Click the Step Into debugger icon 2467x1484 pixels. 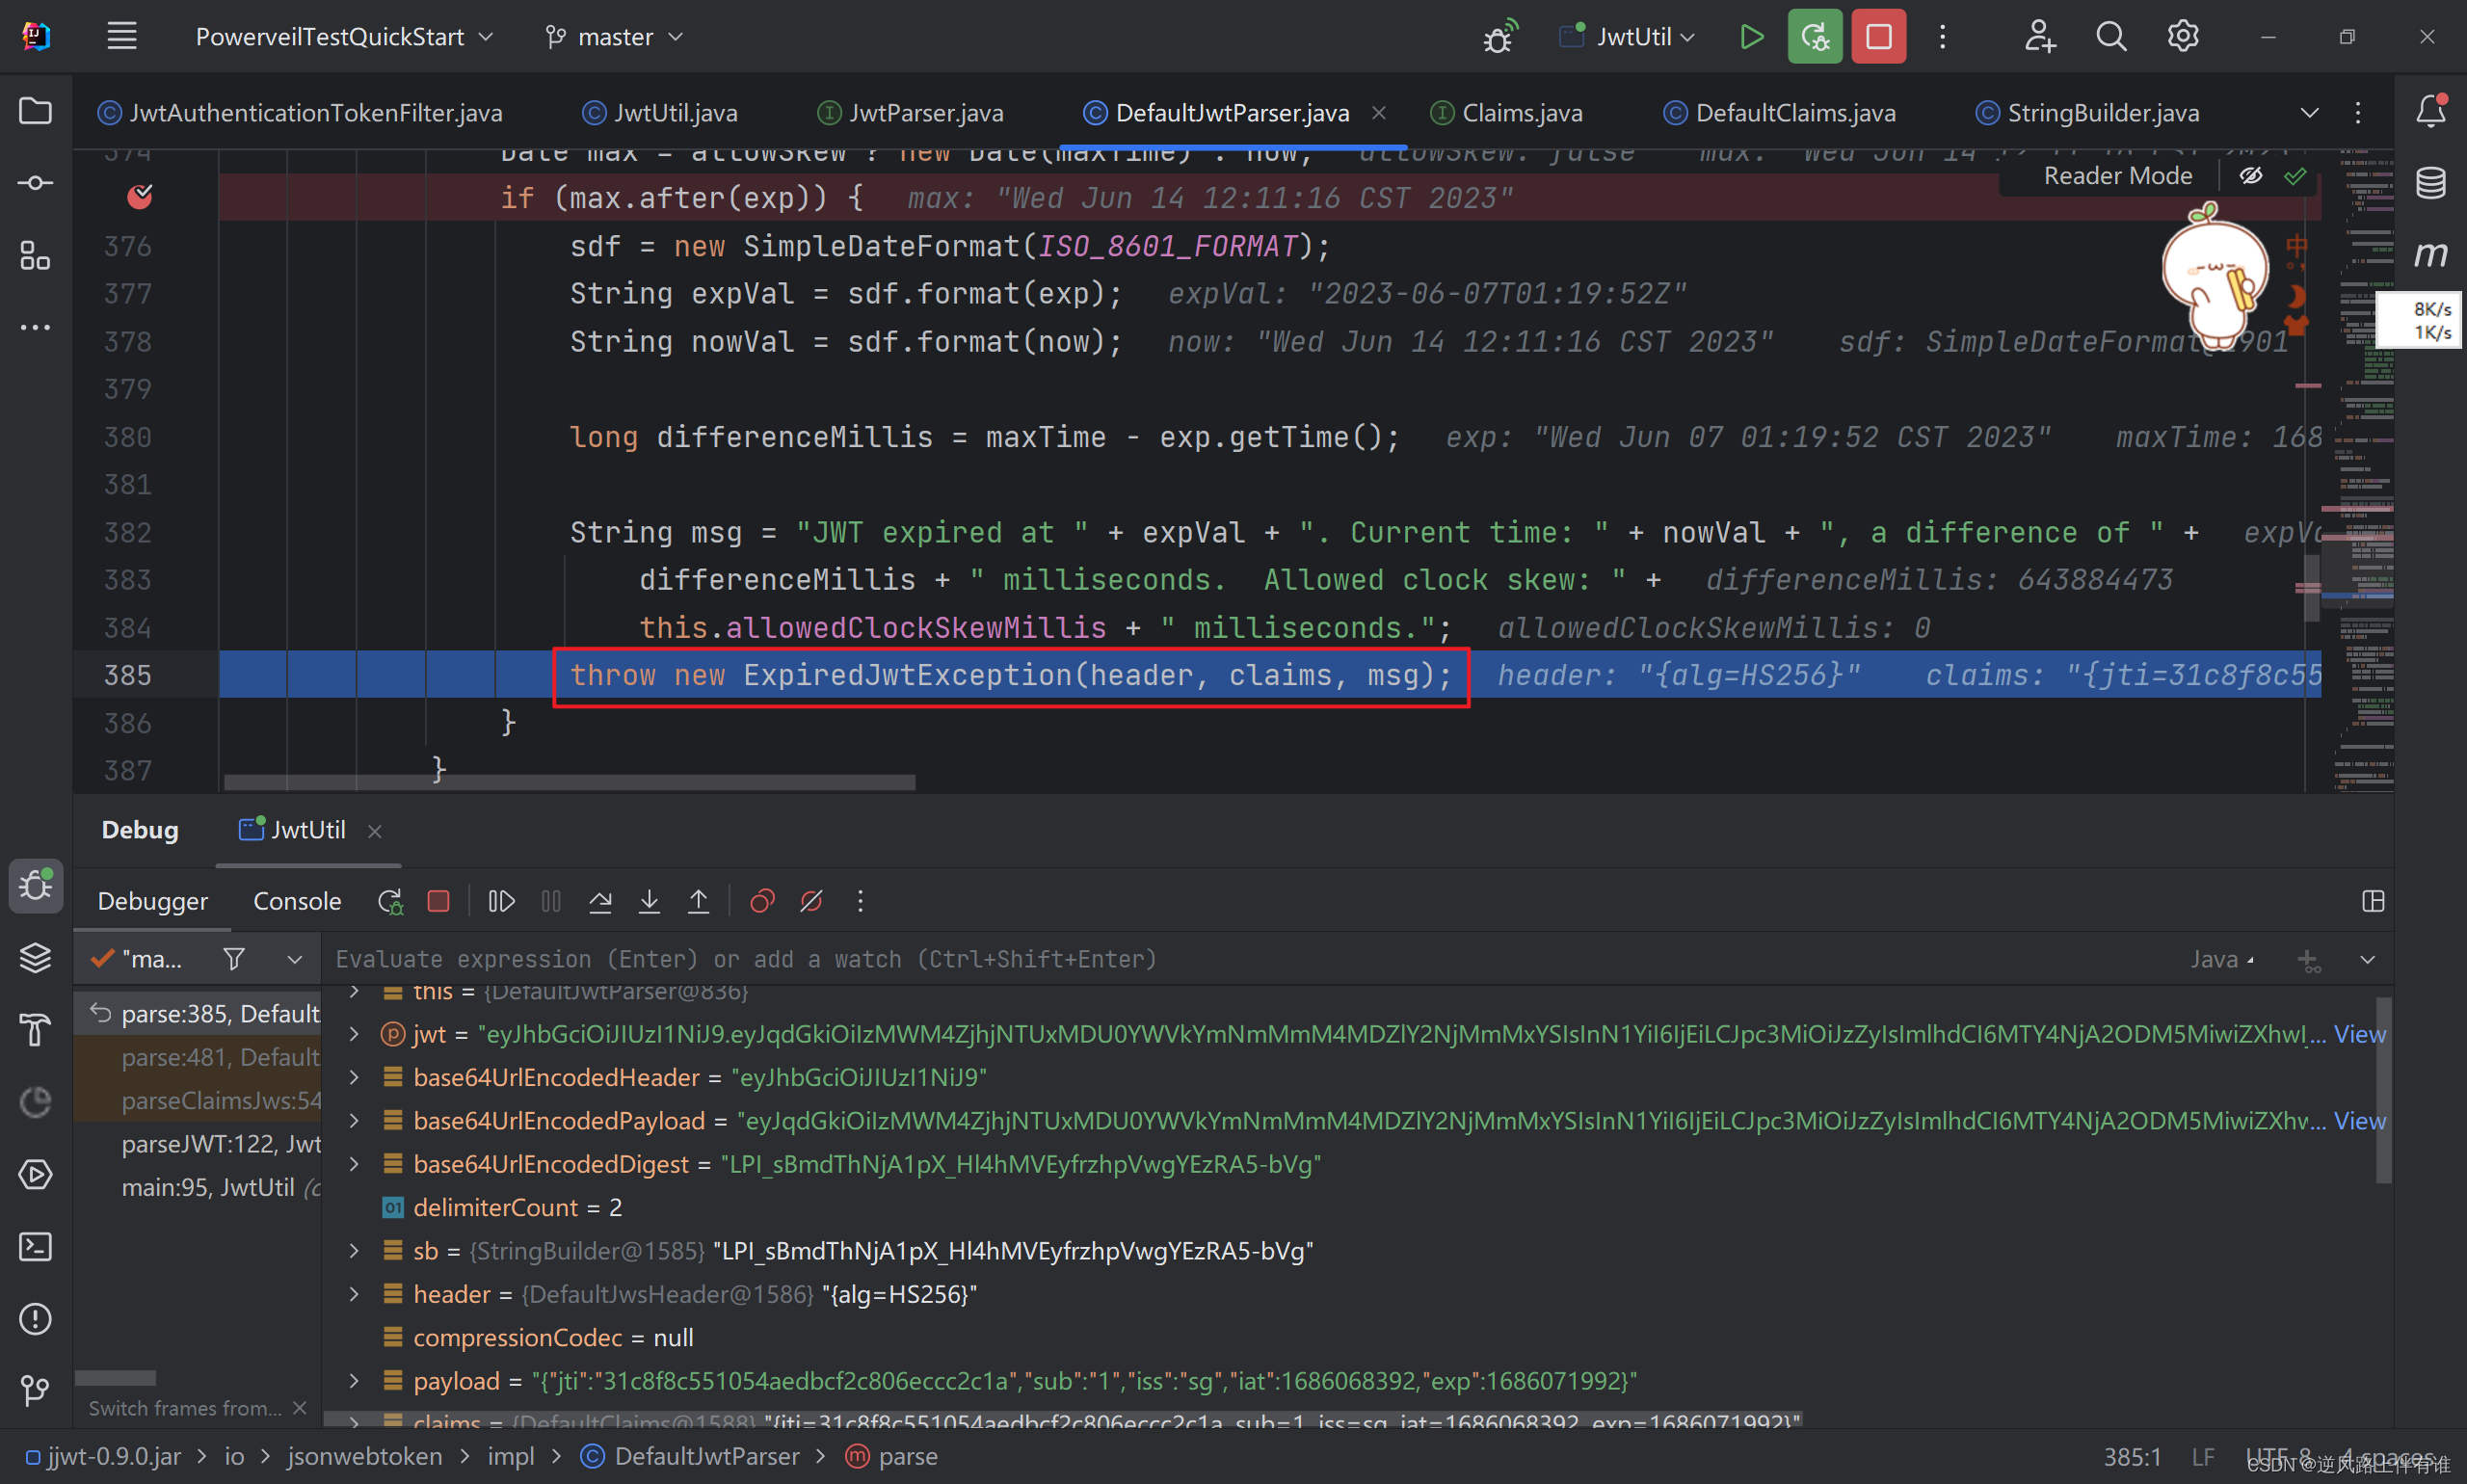tap(649, 902)
